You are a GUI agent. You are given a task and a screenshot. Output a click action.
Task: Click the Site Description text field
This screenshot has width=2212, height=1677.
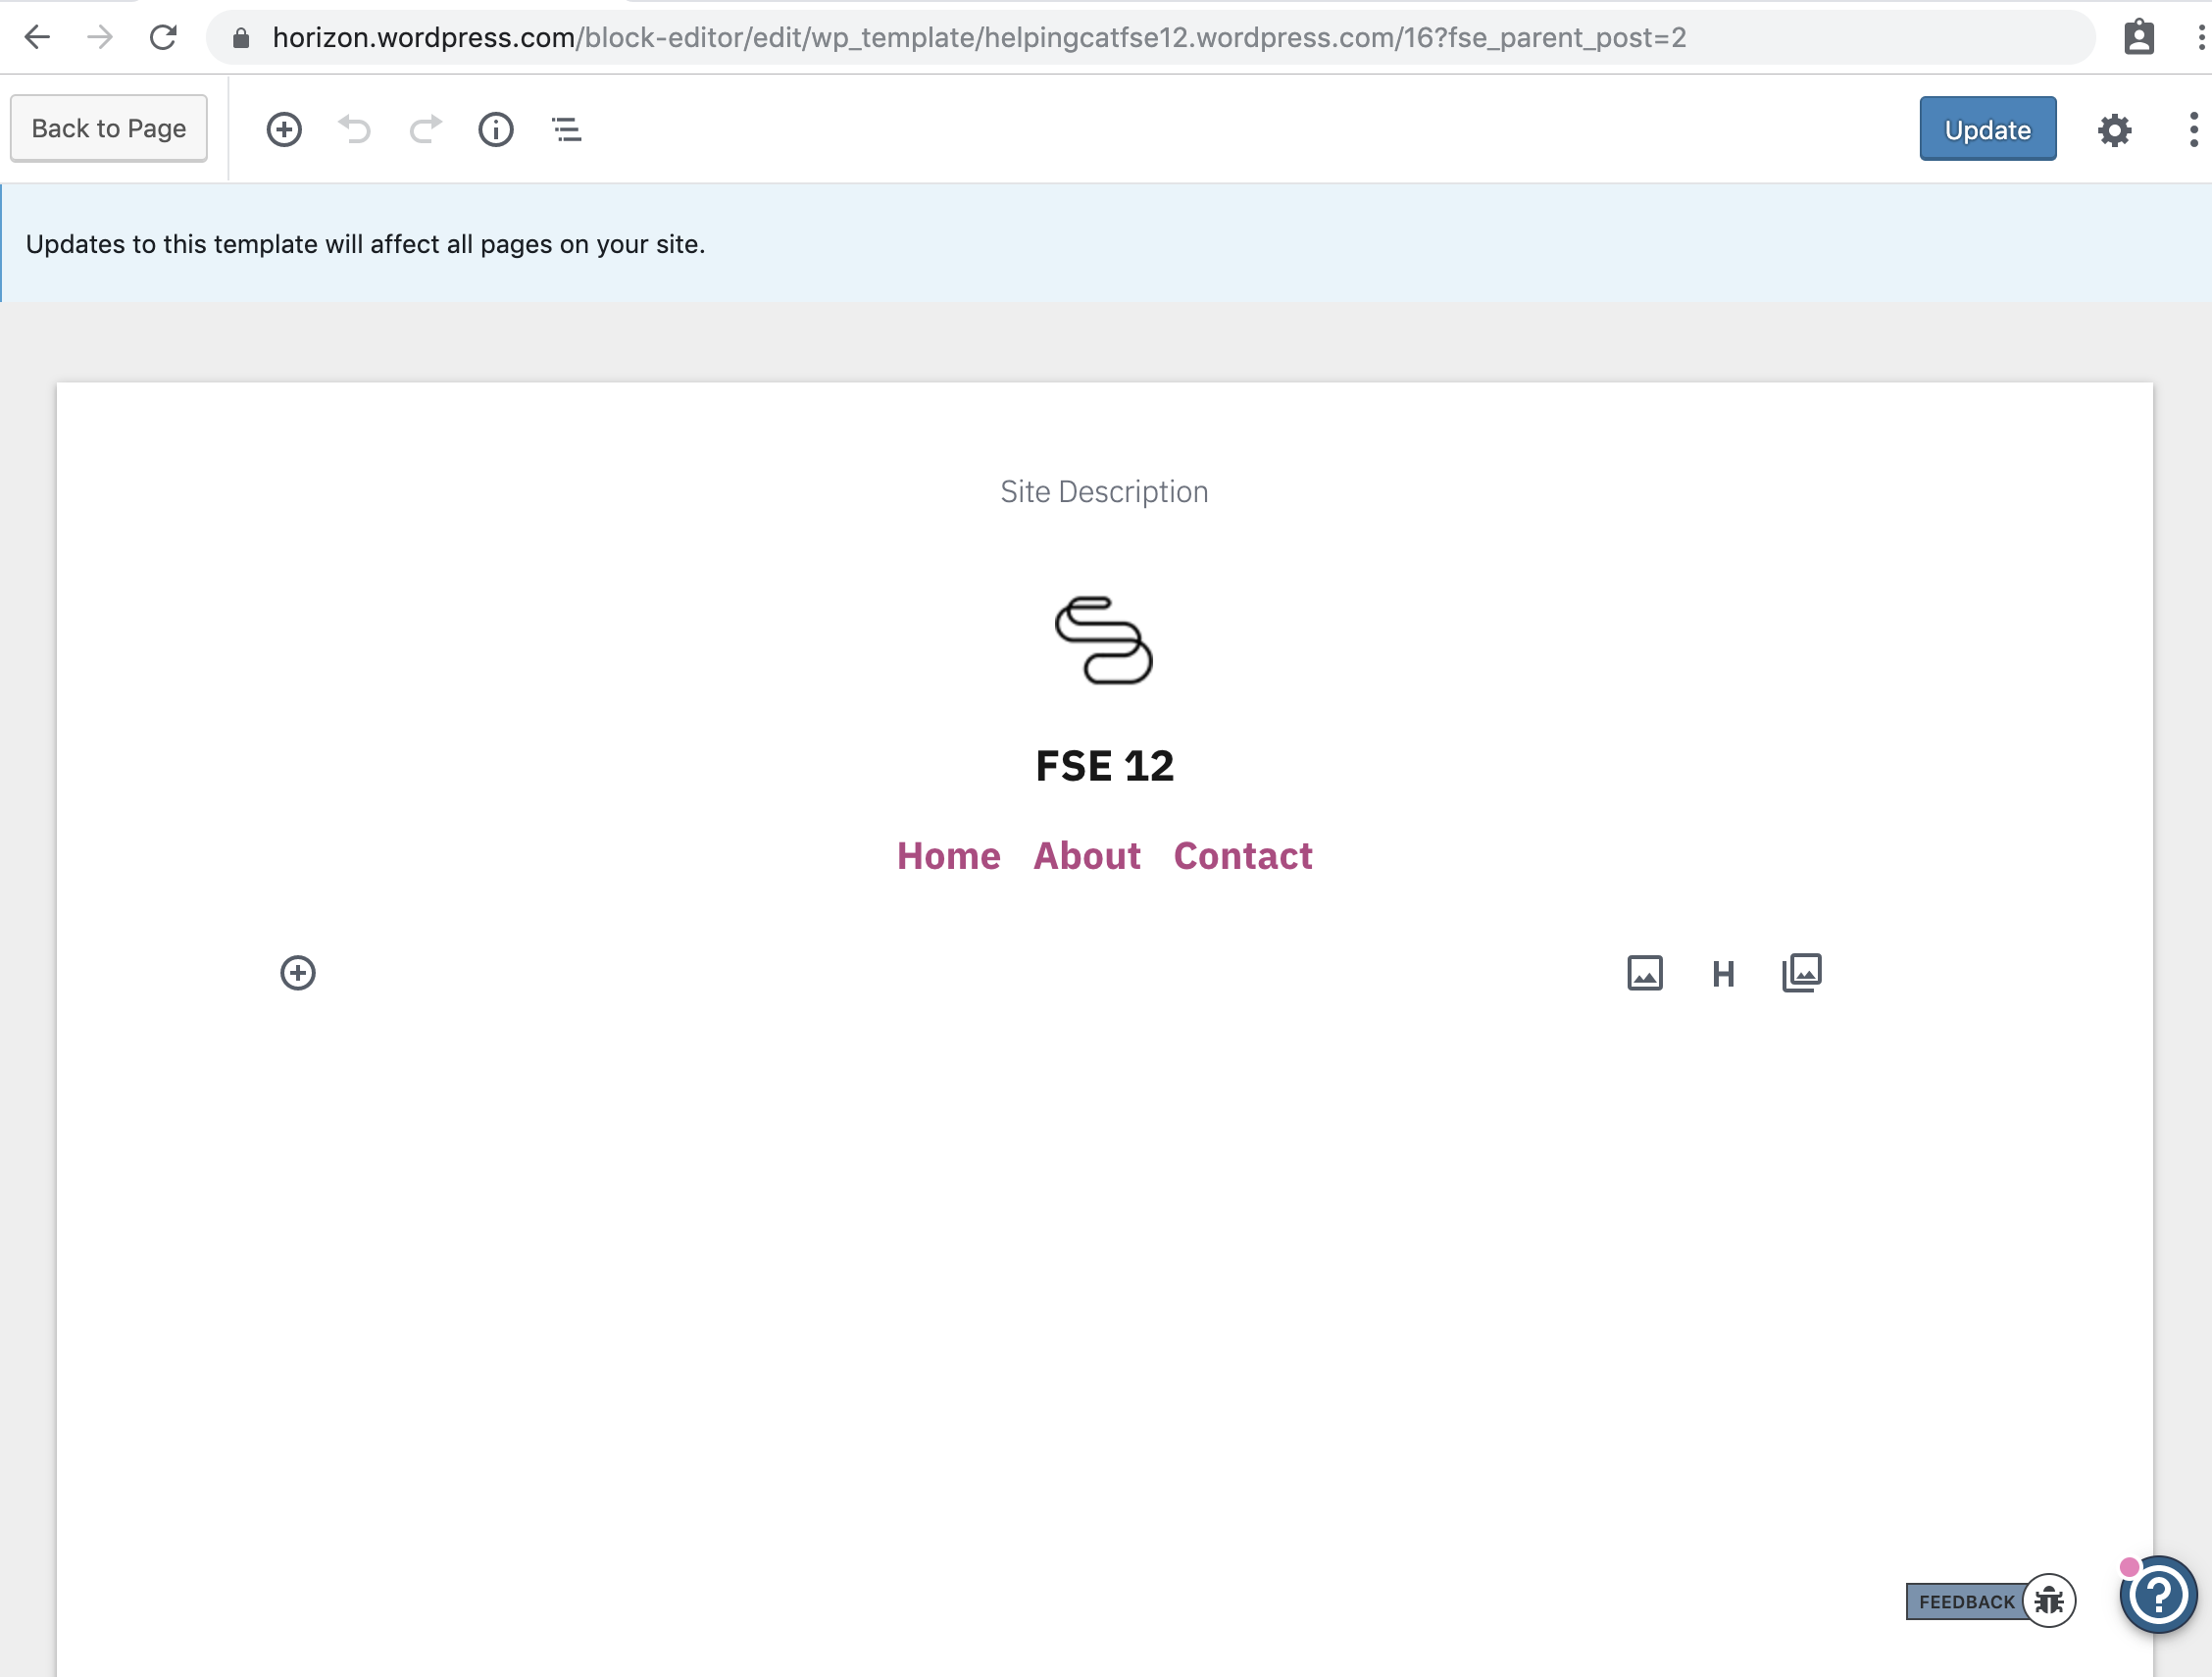pyautogui.click(x=1104, y=492)
